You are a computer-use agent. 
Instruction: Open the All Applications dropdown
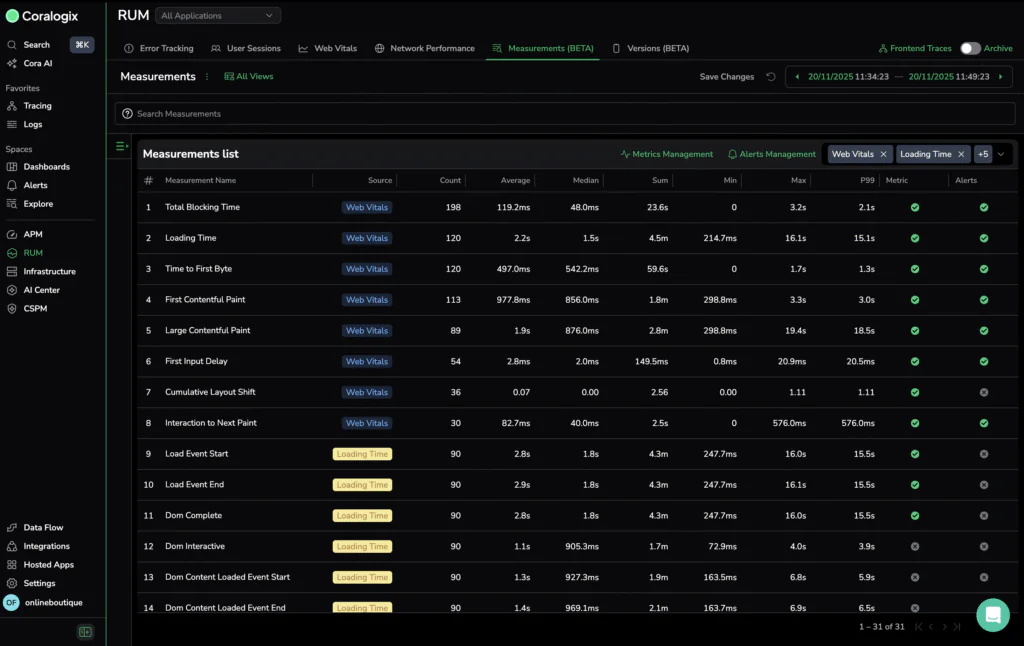click(218, 16)
